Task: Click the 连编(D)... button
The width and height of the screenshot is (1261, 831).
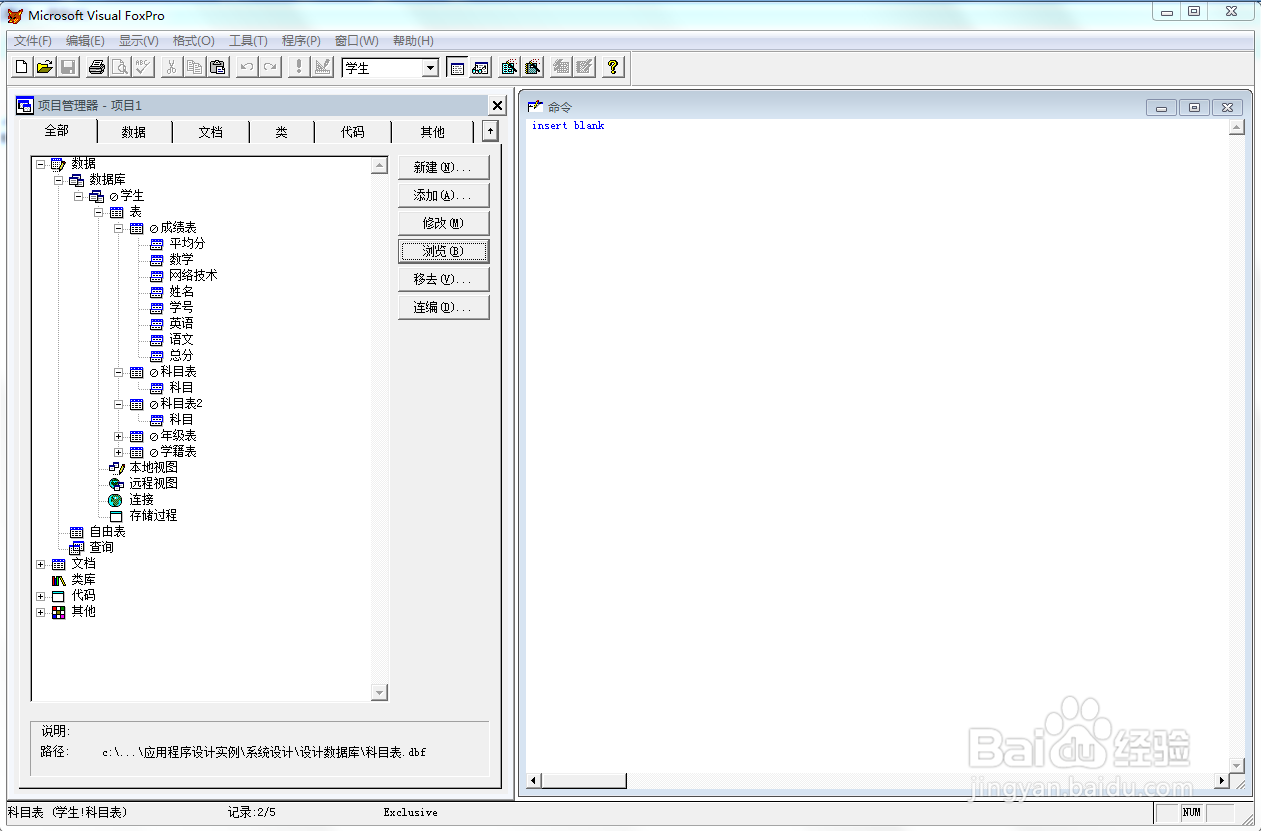Action: pos(443,307)
